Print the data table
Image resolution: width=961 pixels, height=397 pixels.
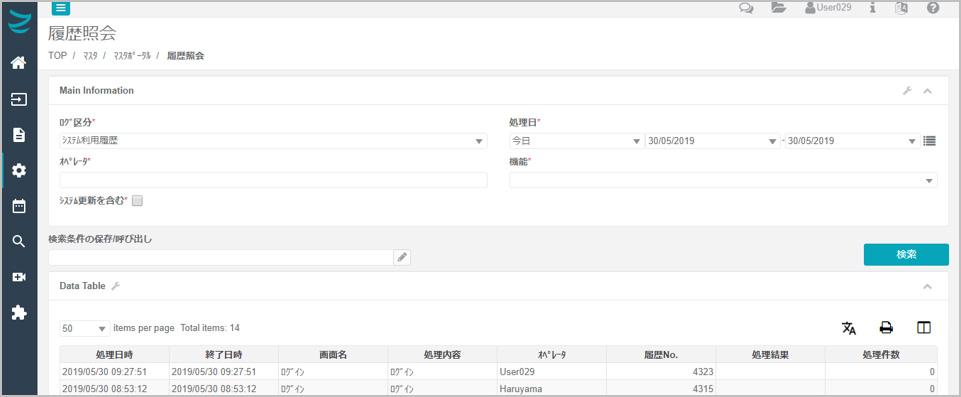pos(886,328)
